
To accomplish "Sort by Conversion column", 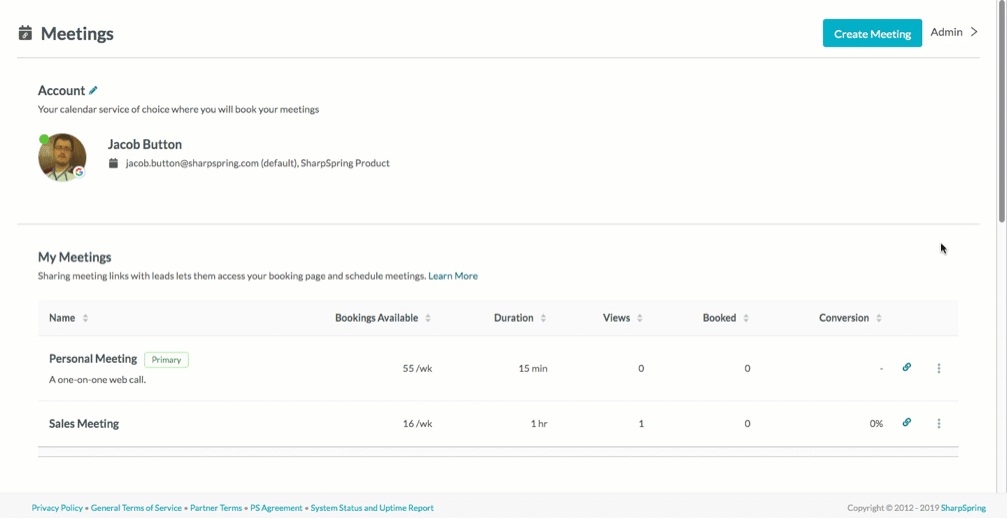I will point(879,318).
